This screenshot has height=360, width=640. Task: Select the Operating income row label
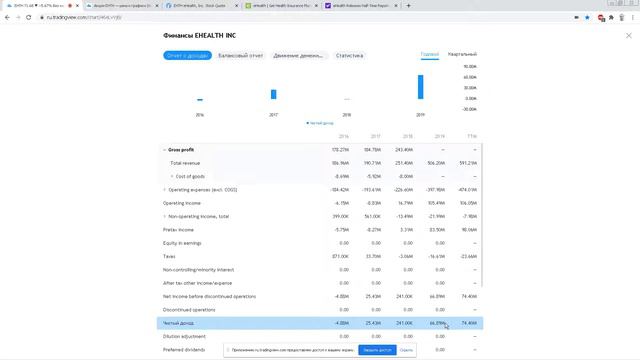(x=182, y=203)
